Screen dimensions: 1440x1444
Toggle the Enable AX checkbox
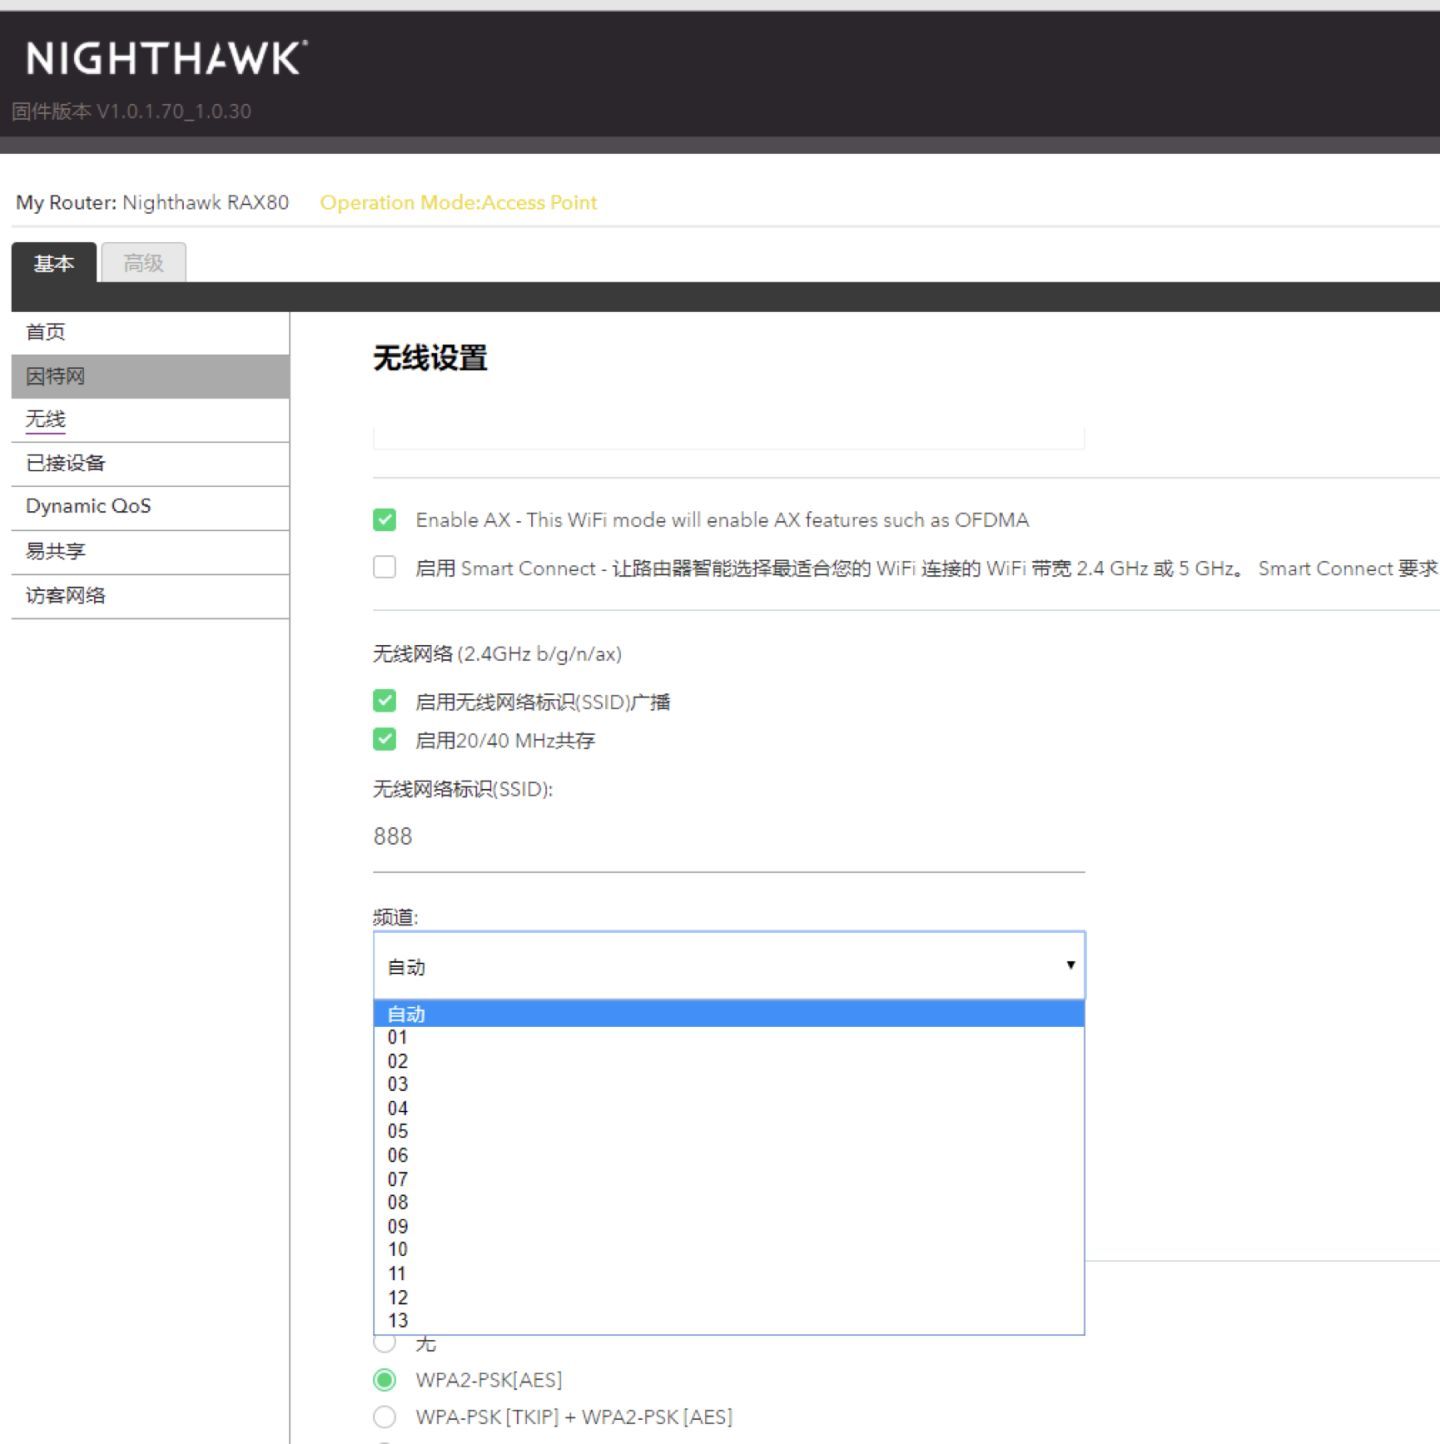tap(385, 520)
